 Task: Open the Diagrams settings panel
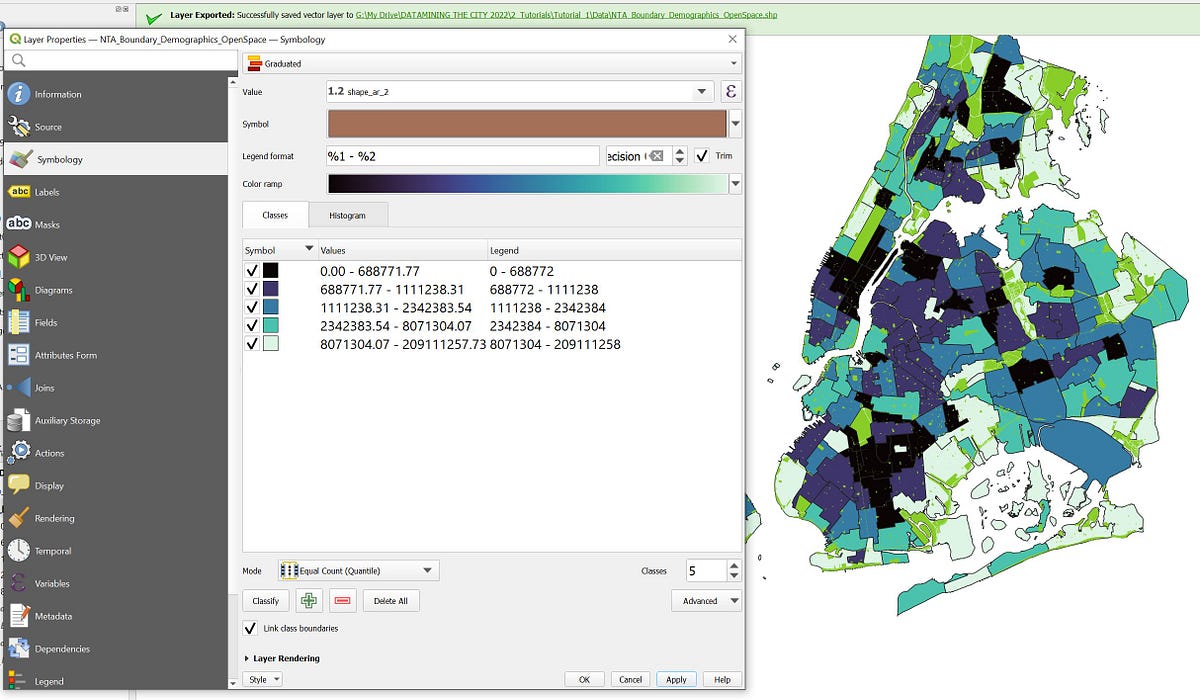coord(60,289)
